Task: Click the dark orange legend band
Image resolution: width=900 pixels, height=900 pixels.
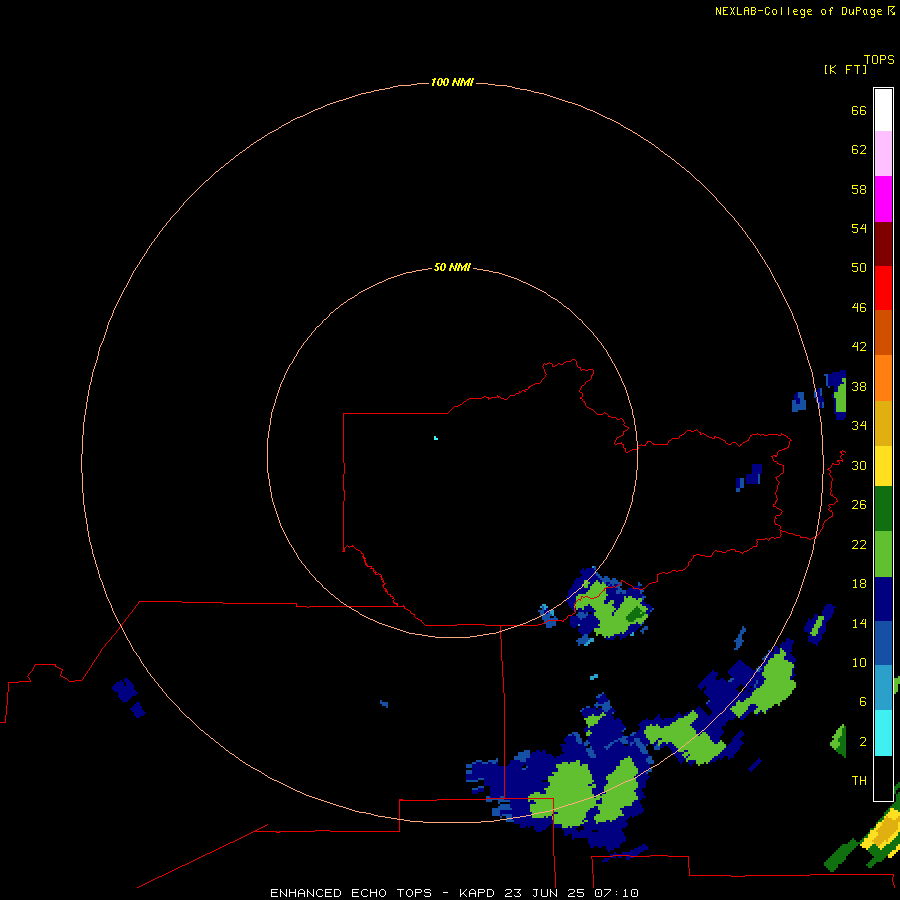Action: (x=883, y=333)
